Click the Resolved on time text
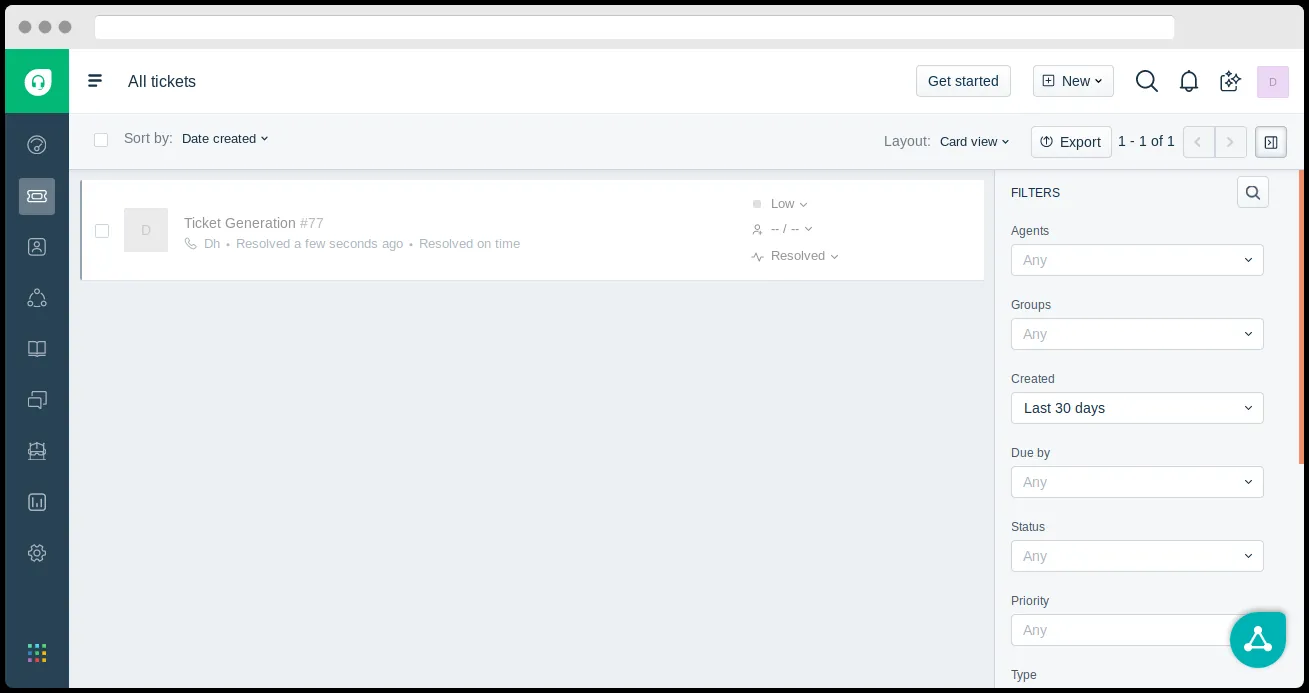Image resolution: width=1309 pixels, height=693 pixels. [469, 244]
